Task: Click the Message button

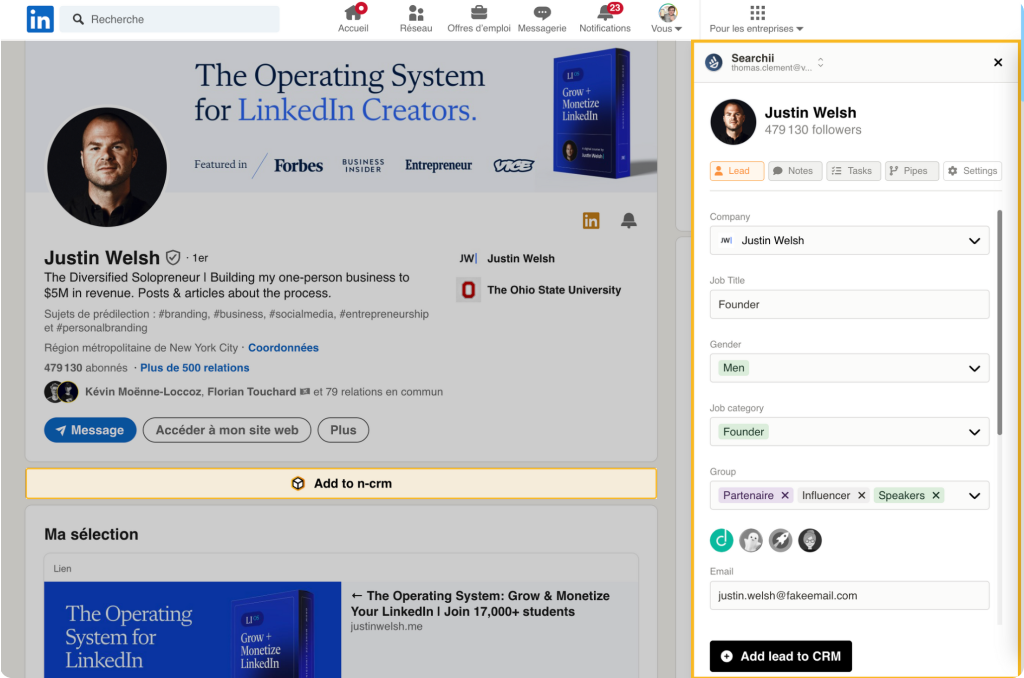Action: point(90,430)
